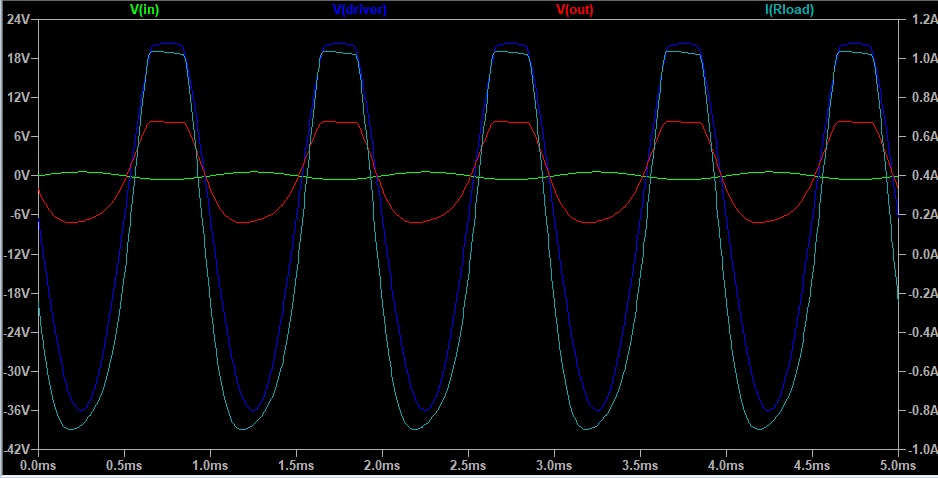Click the 4.0ms time axis label
938x478 pixels.
(x=726, y=465)
